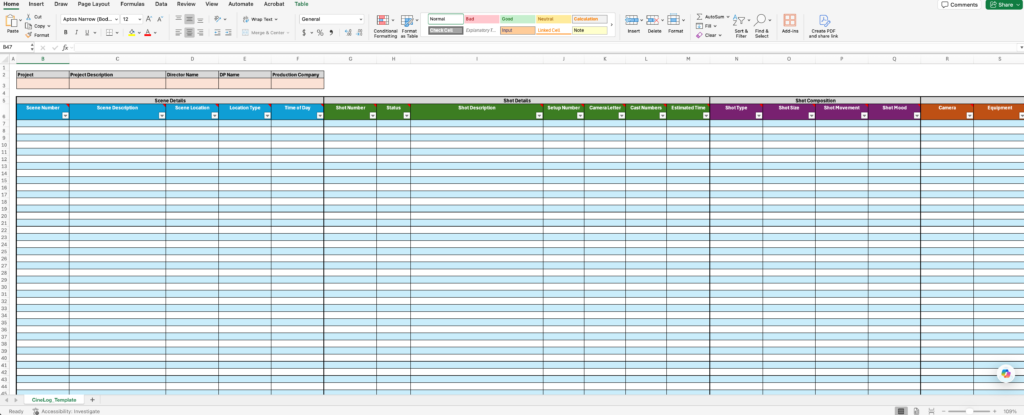Click the percent style icon
The width and height of the screenshot is (1024, 415).
pyautogui.click(x=320, y=32)
